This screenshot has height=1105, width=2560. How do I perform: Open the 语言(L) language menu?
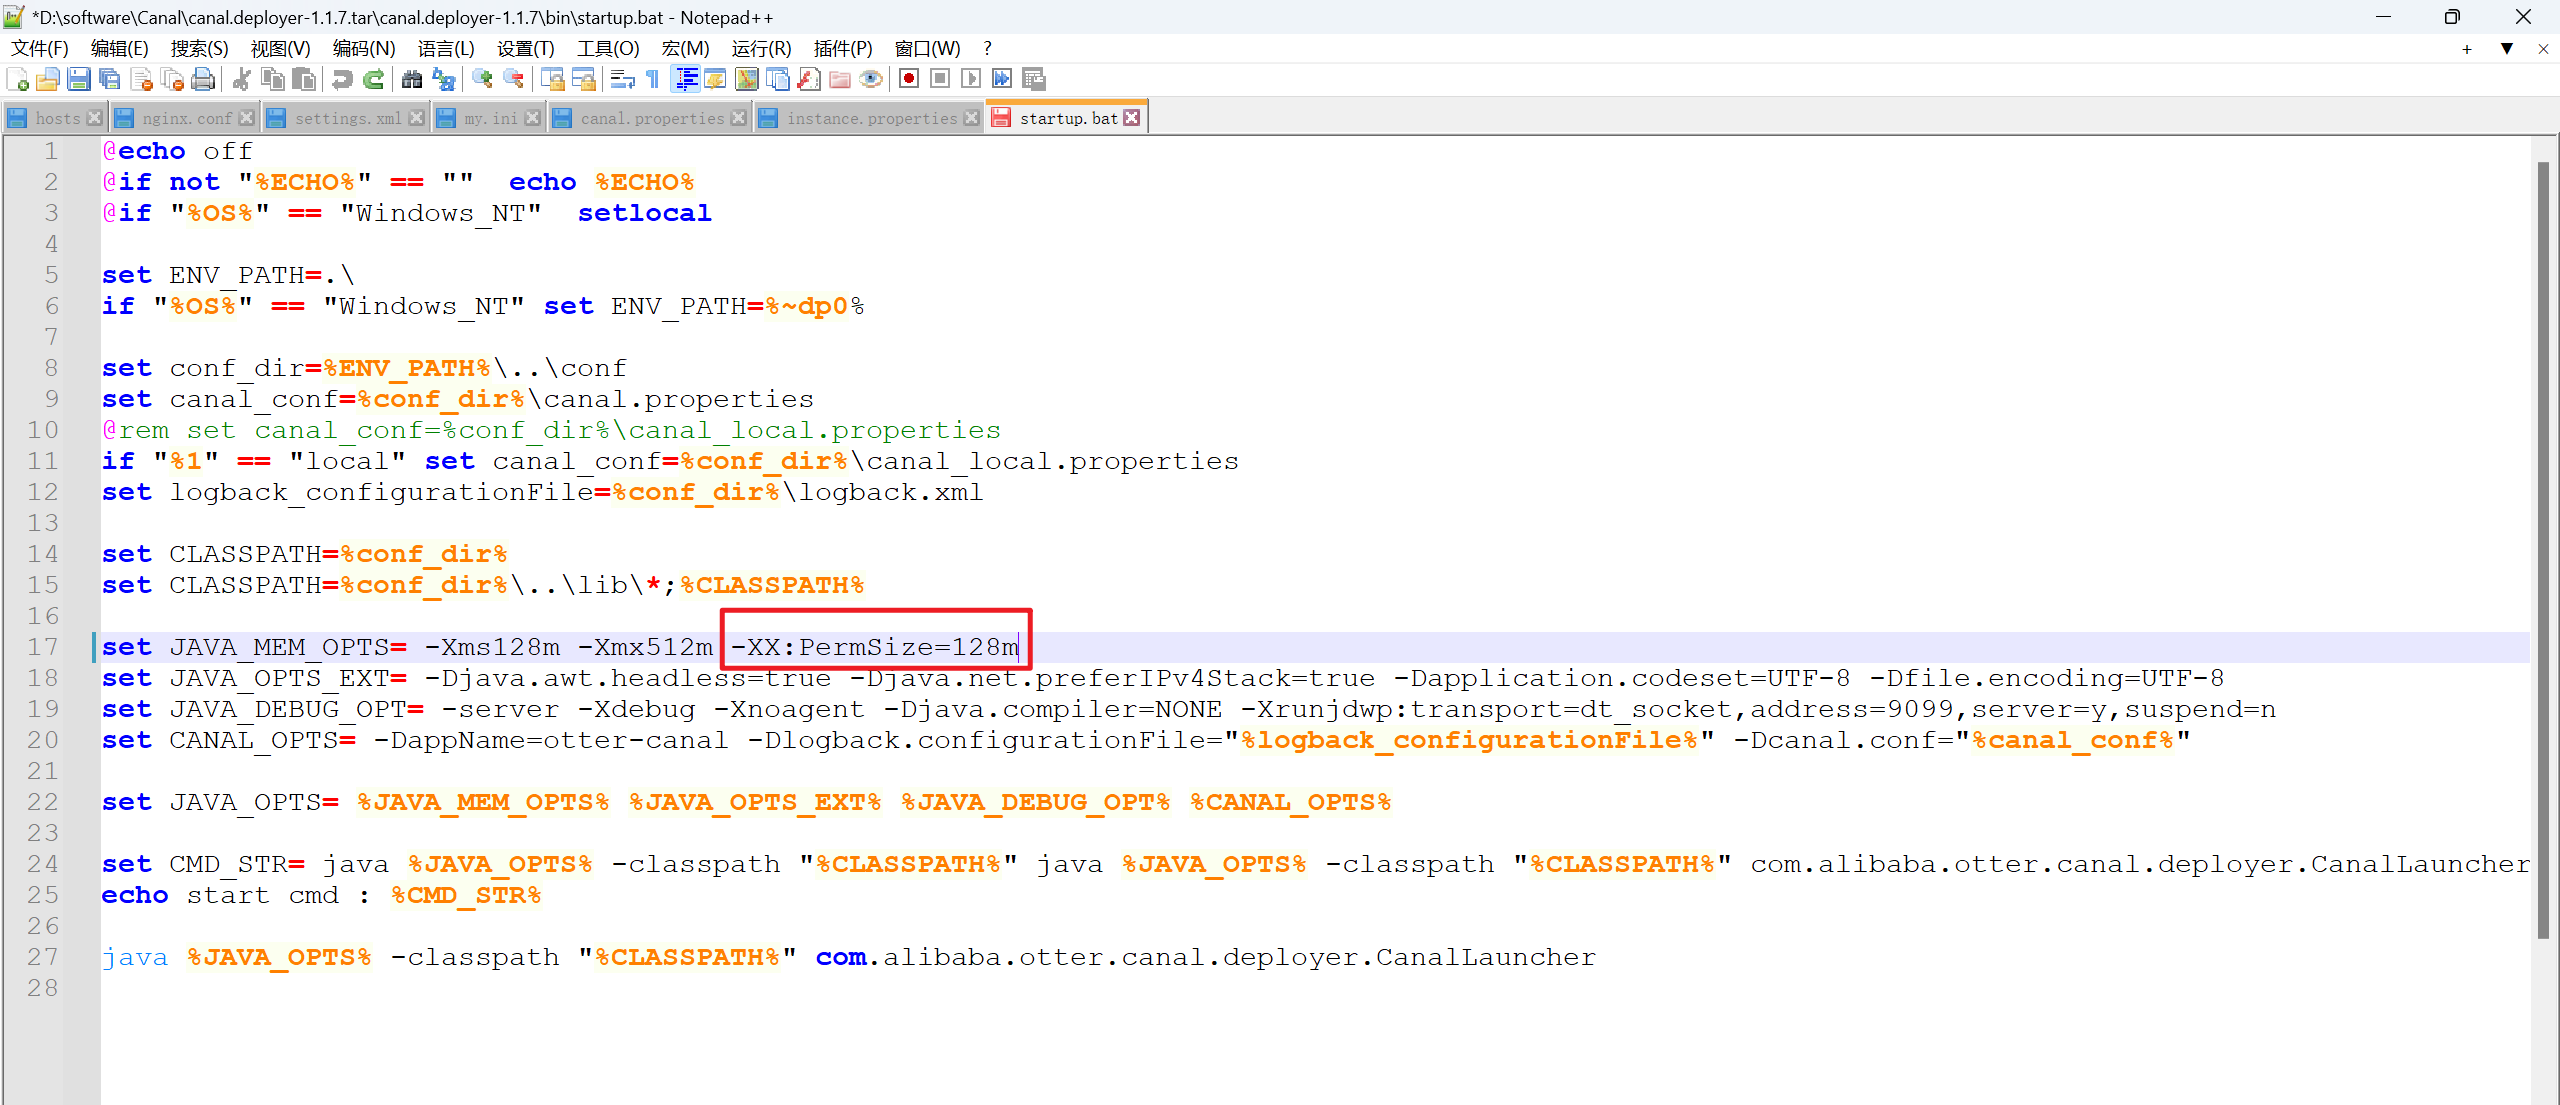[x=445, y=48]
